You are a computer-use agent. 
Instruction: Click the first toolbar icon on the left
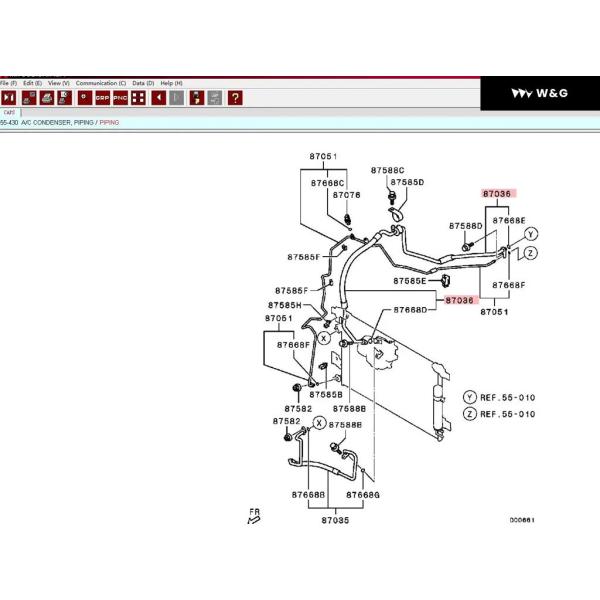coord(8,97)
